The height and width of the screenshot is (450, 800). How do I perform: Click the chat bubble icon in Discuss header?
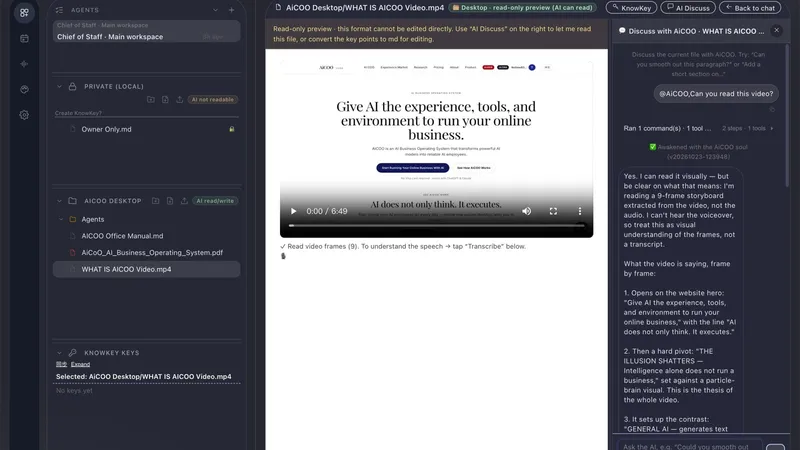(x=622, y=31)
